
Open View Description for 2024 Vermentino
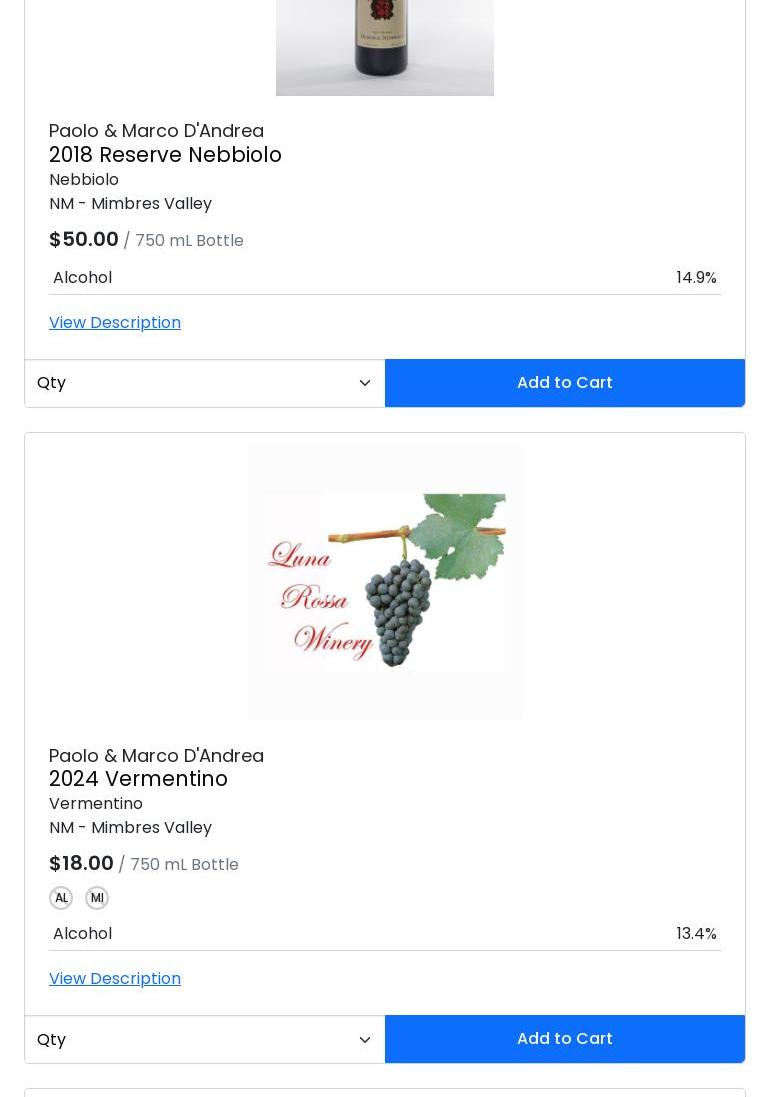tap(115, 979)
